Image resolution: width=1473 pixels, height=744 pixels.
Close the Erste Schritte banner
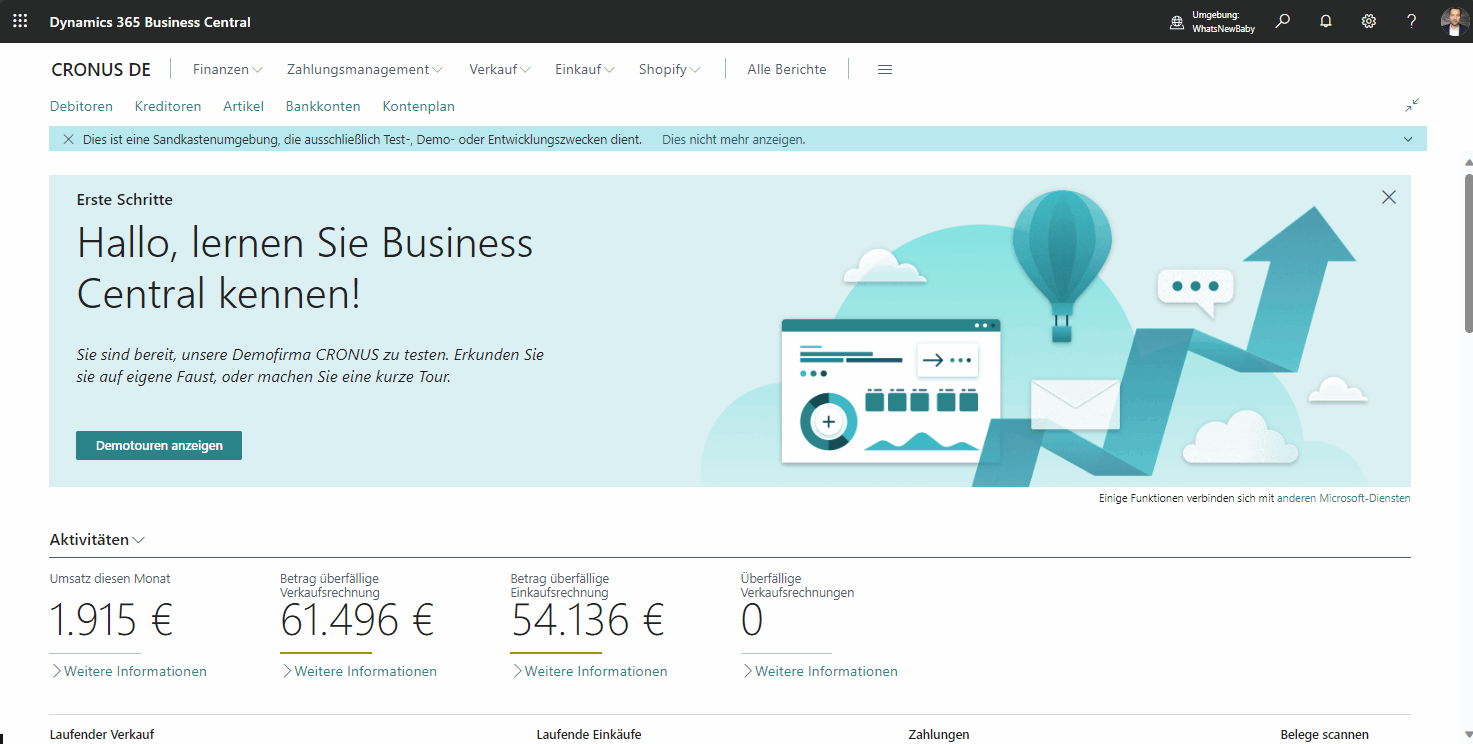(x=1389, y=197)
